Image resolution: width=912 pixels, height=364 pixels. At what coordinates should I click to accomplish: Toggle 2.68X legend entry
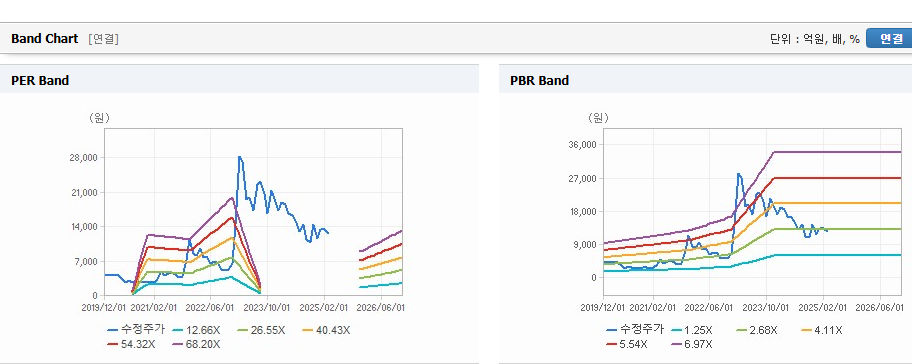[756, 330]
